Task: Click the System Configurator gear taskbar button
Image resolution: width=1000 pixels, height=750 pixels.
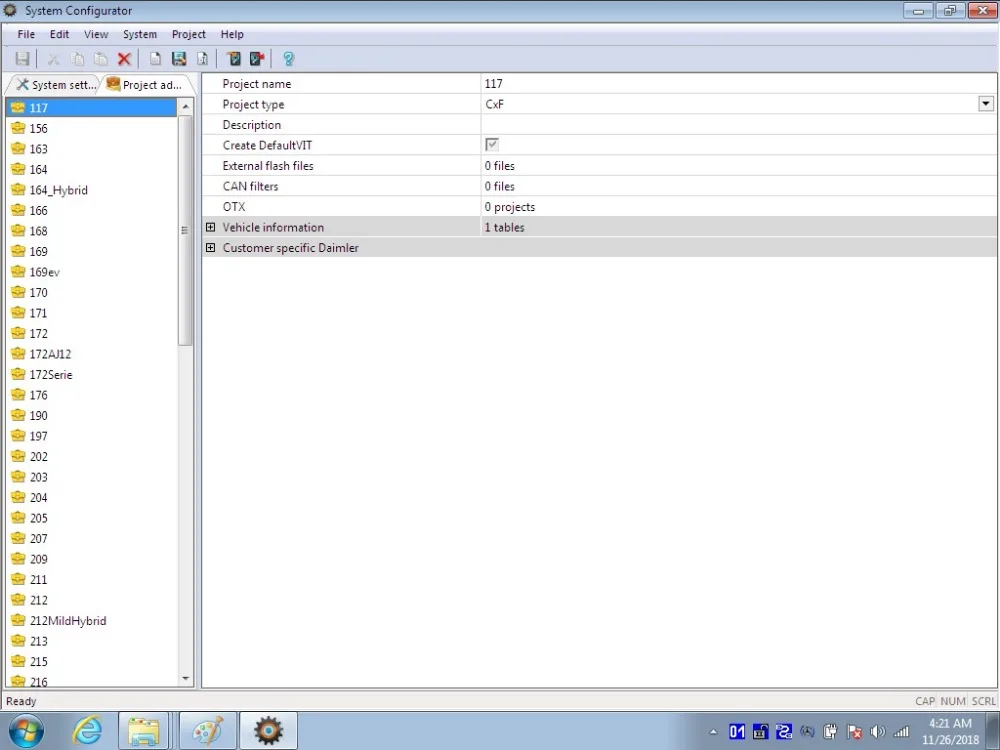Action: coord(268,731)
